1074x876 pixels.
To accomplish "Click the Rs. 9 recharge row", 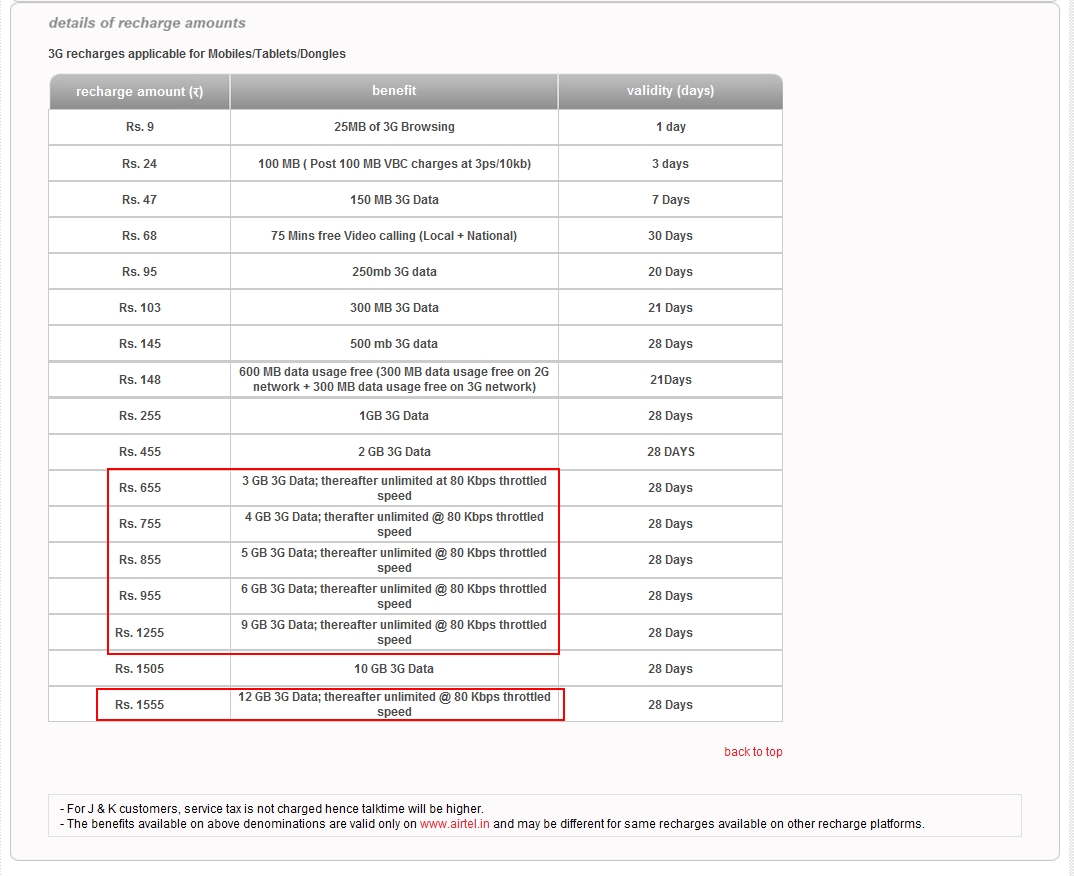I will 139,127.
